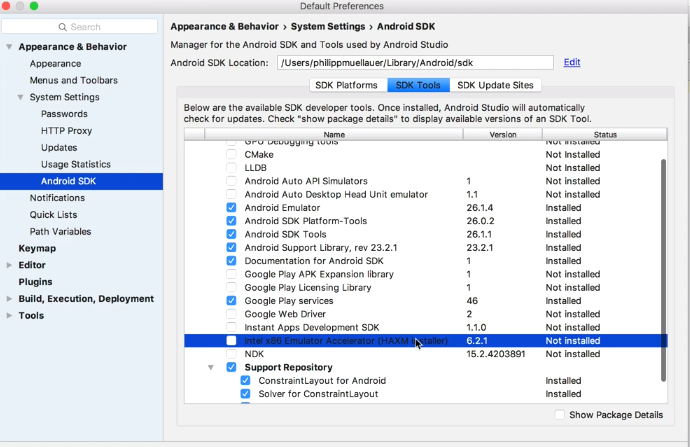Check Intel x86 Emulator Accelerator (HAXM) checkbox
This screenshot has height=447, width=690.
(231, 341)
